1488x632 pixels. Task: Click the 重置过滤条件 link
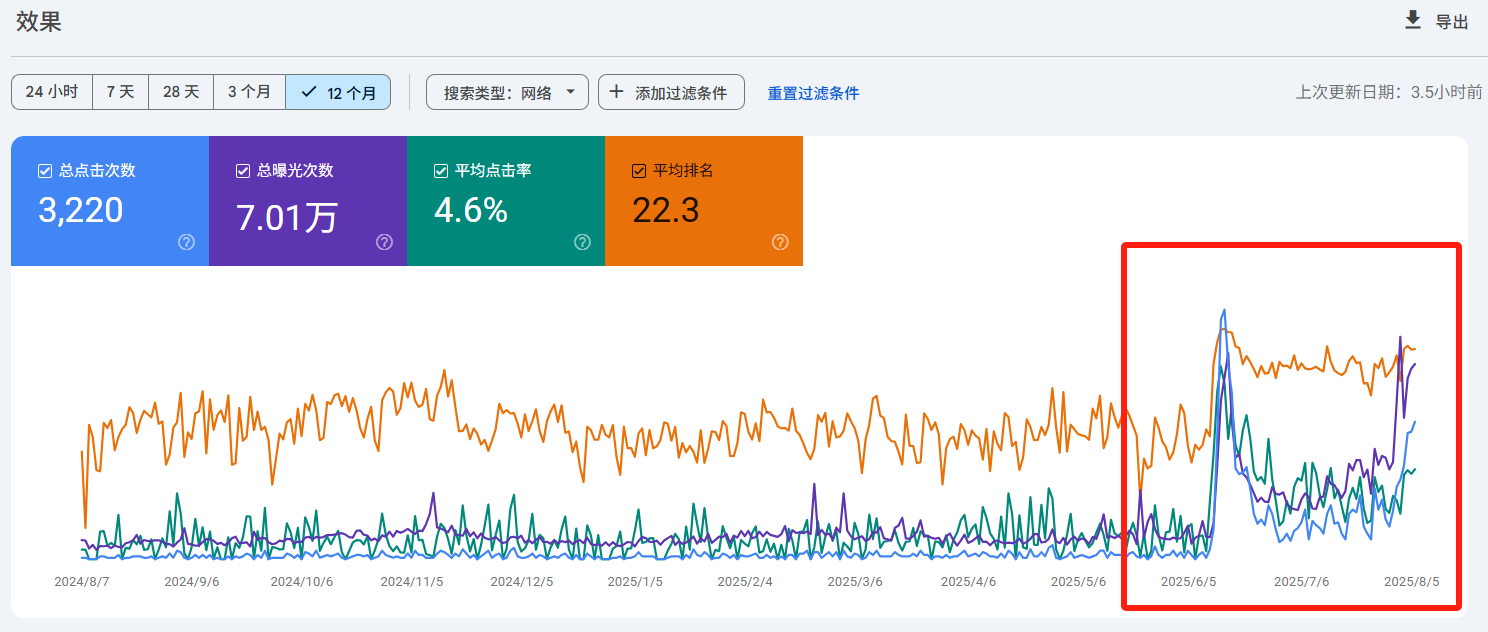tap(813, 93)
